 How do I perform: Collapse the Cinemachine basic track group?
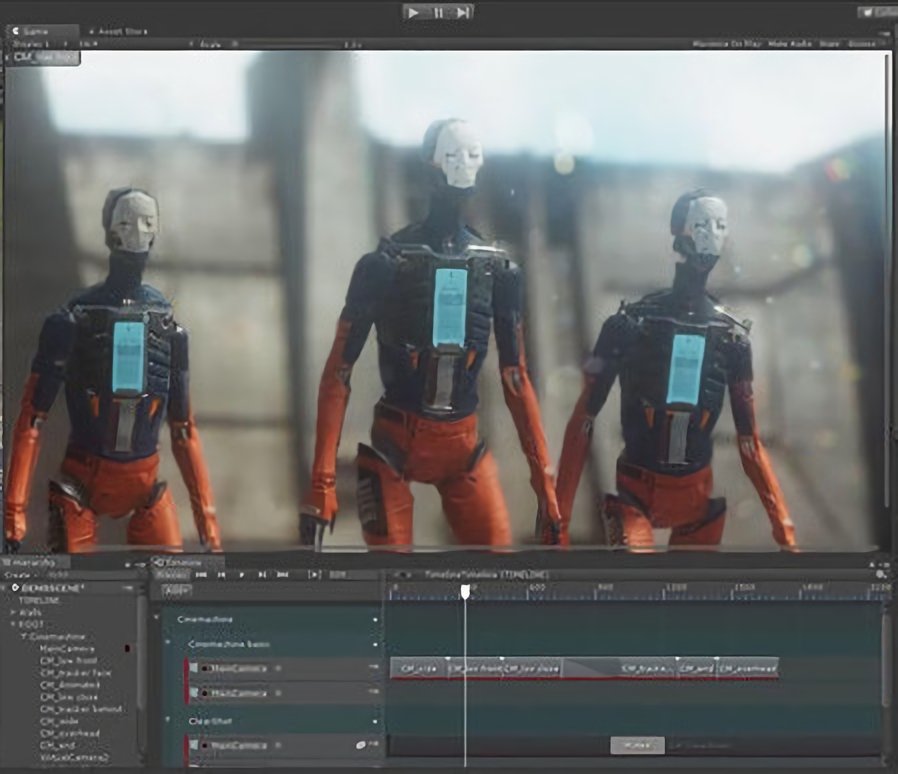point(167,643)
